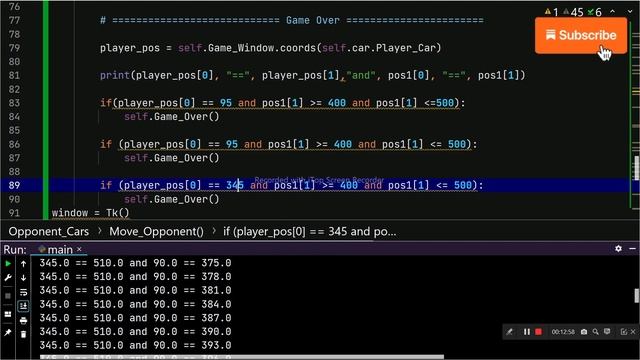This screenshot has width=640, height=360.
Task: Open the yellow warning count indicator
Action: point(551,12)
